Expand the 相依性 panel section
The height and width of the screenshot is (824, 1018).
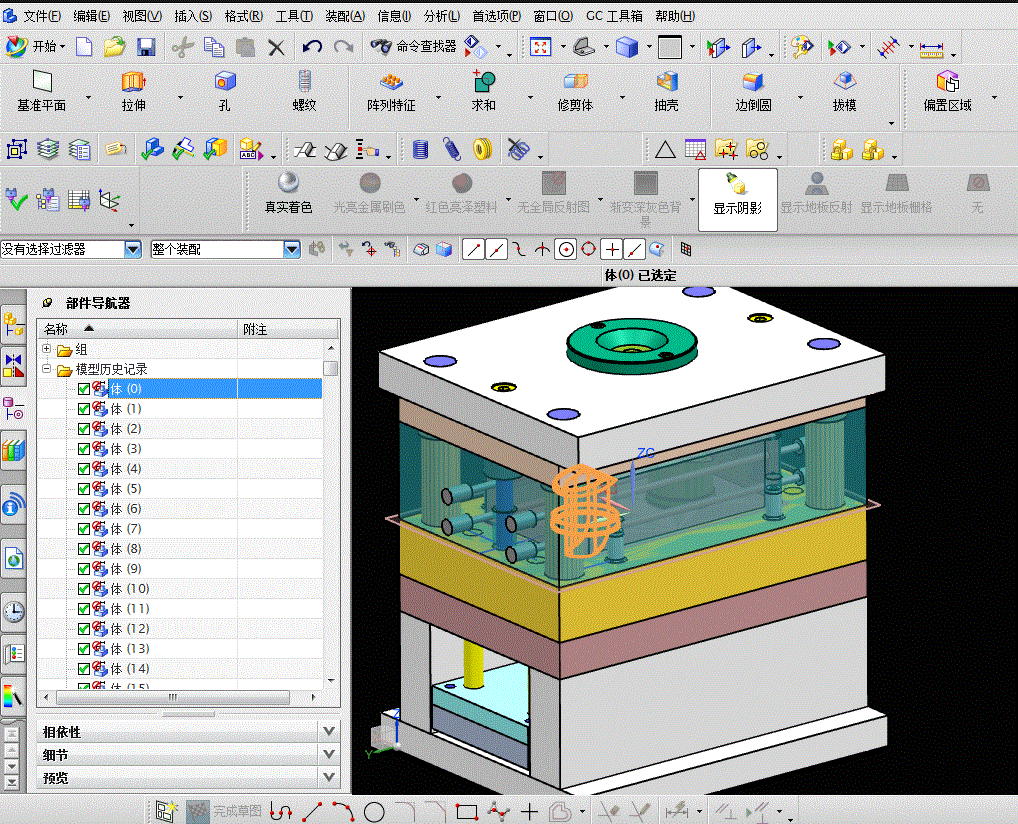[329, 732]
